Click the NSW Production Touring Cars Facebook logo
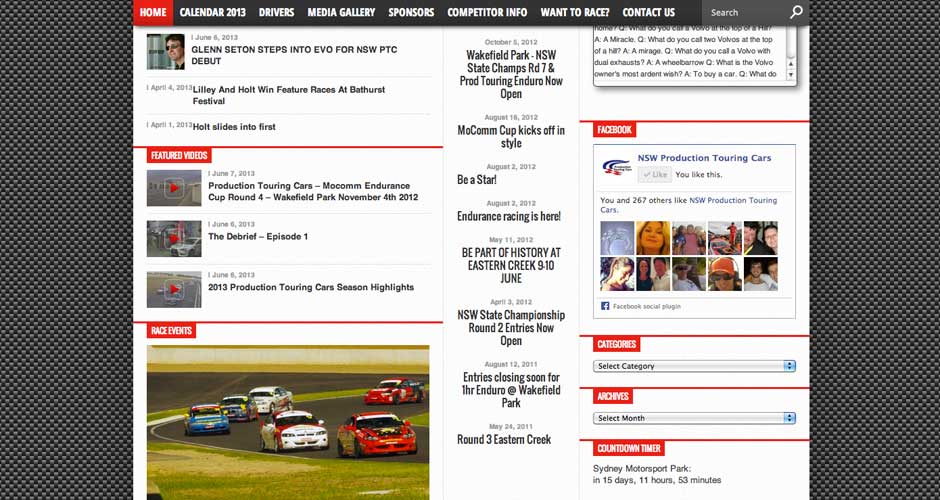This screenshot has height=500, width=940. coord(616,167)
